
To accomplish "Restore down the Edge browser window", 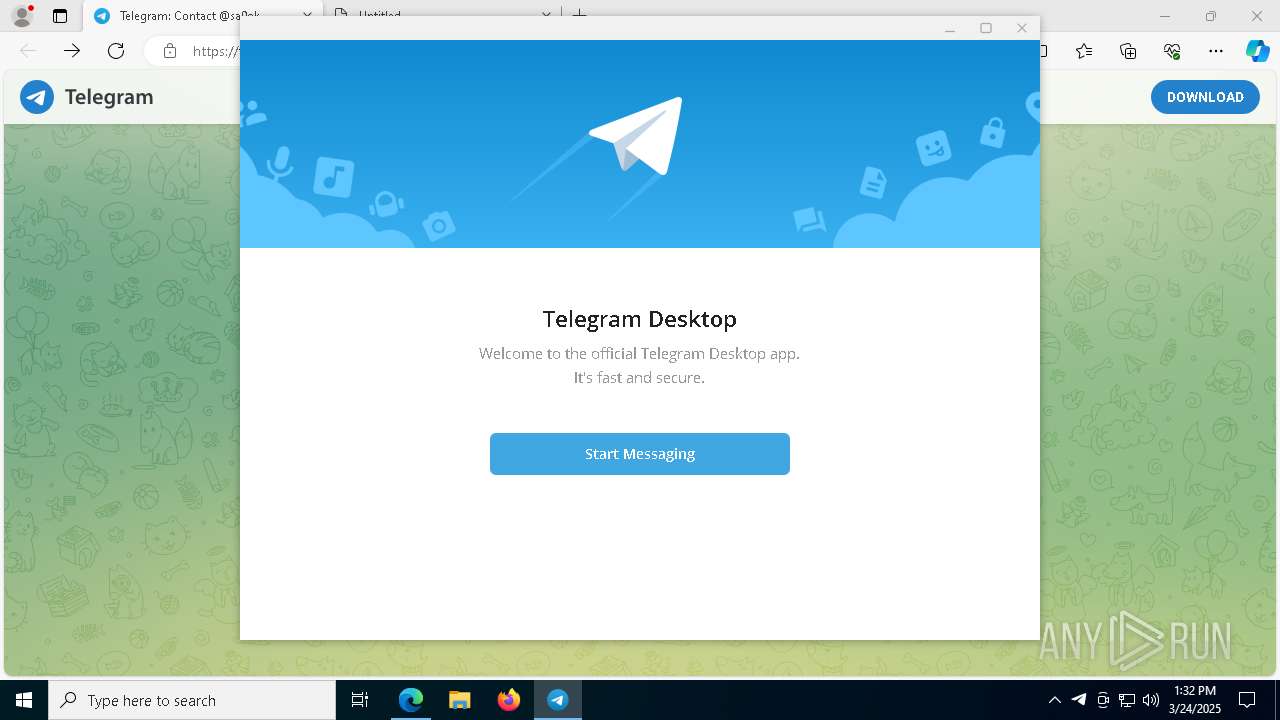I will (x=1211, y=16).
